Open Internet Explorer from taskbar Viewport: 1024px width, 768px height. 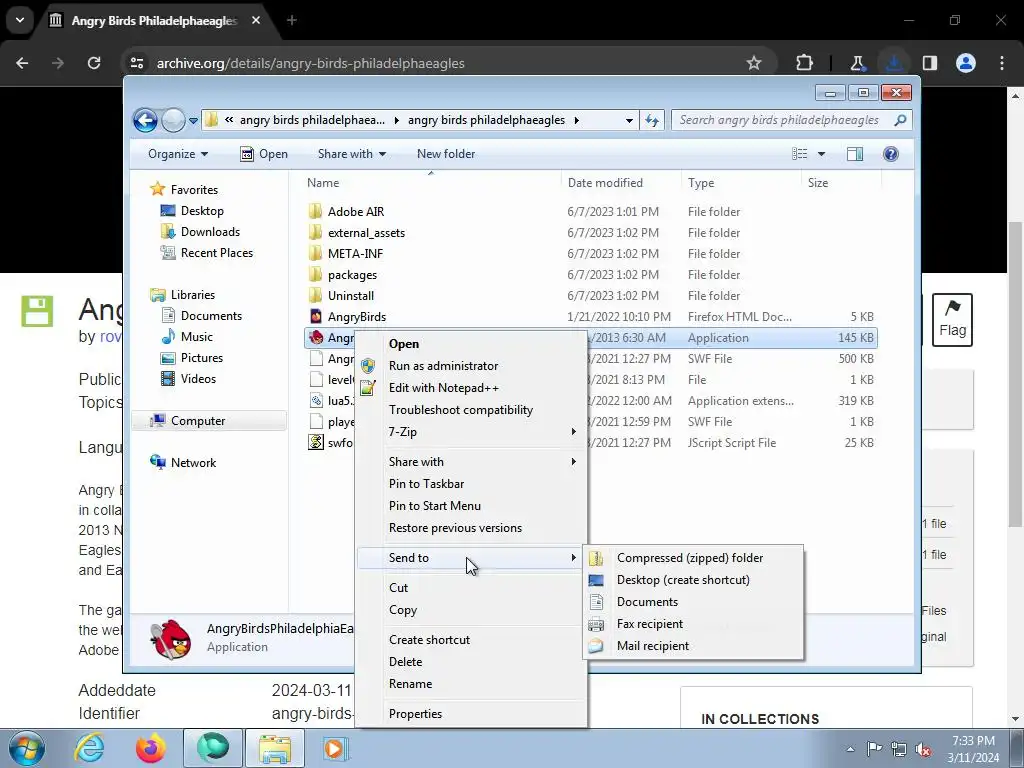(88, 748)
